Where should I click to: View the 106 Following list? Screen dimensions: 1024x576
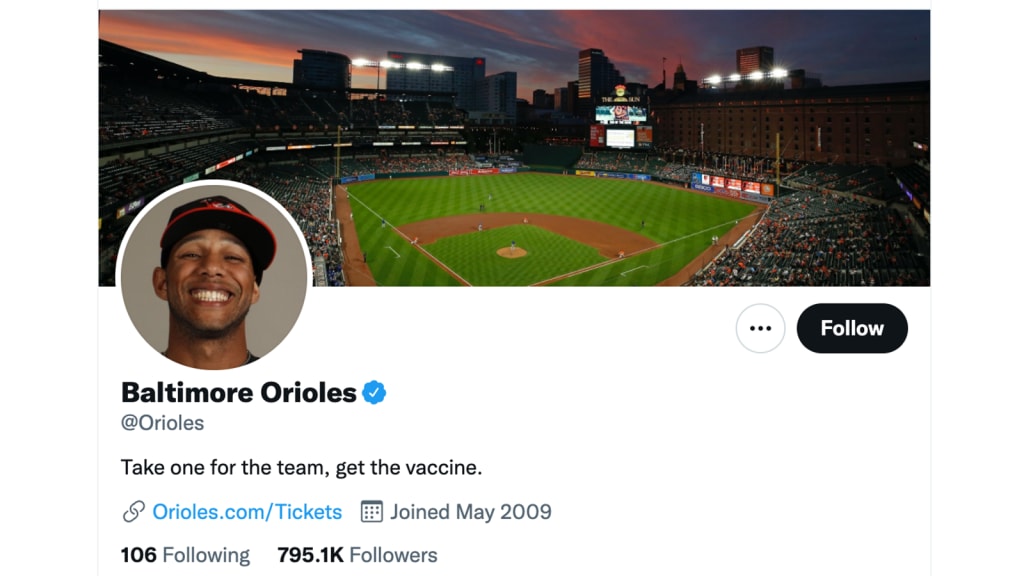186,555
